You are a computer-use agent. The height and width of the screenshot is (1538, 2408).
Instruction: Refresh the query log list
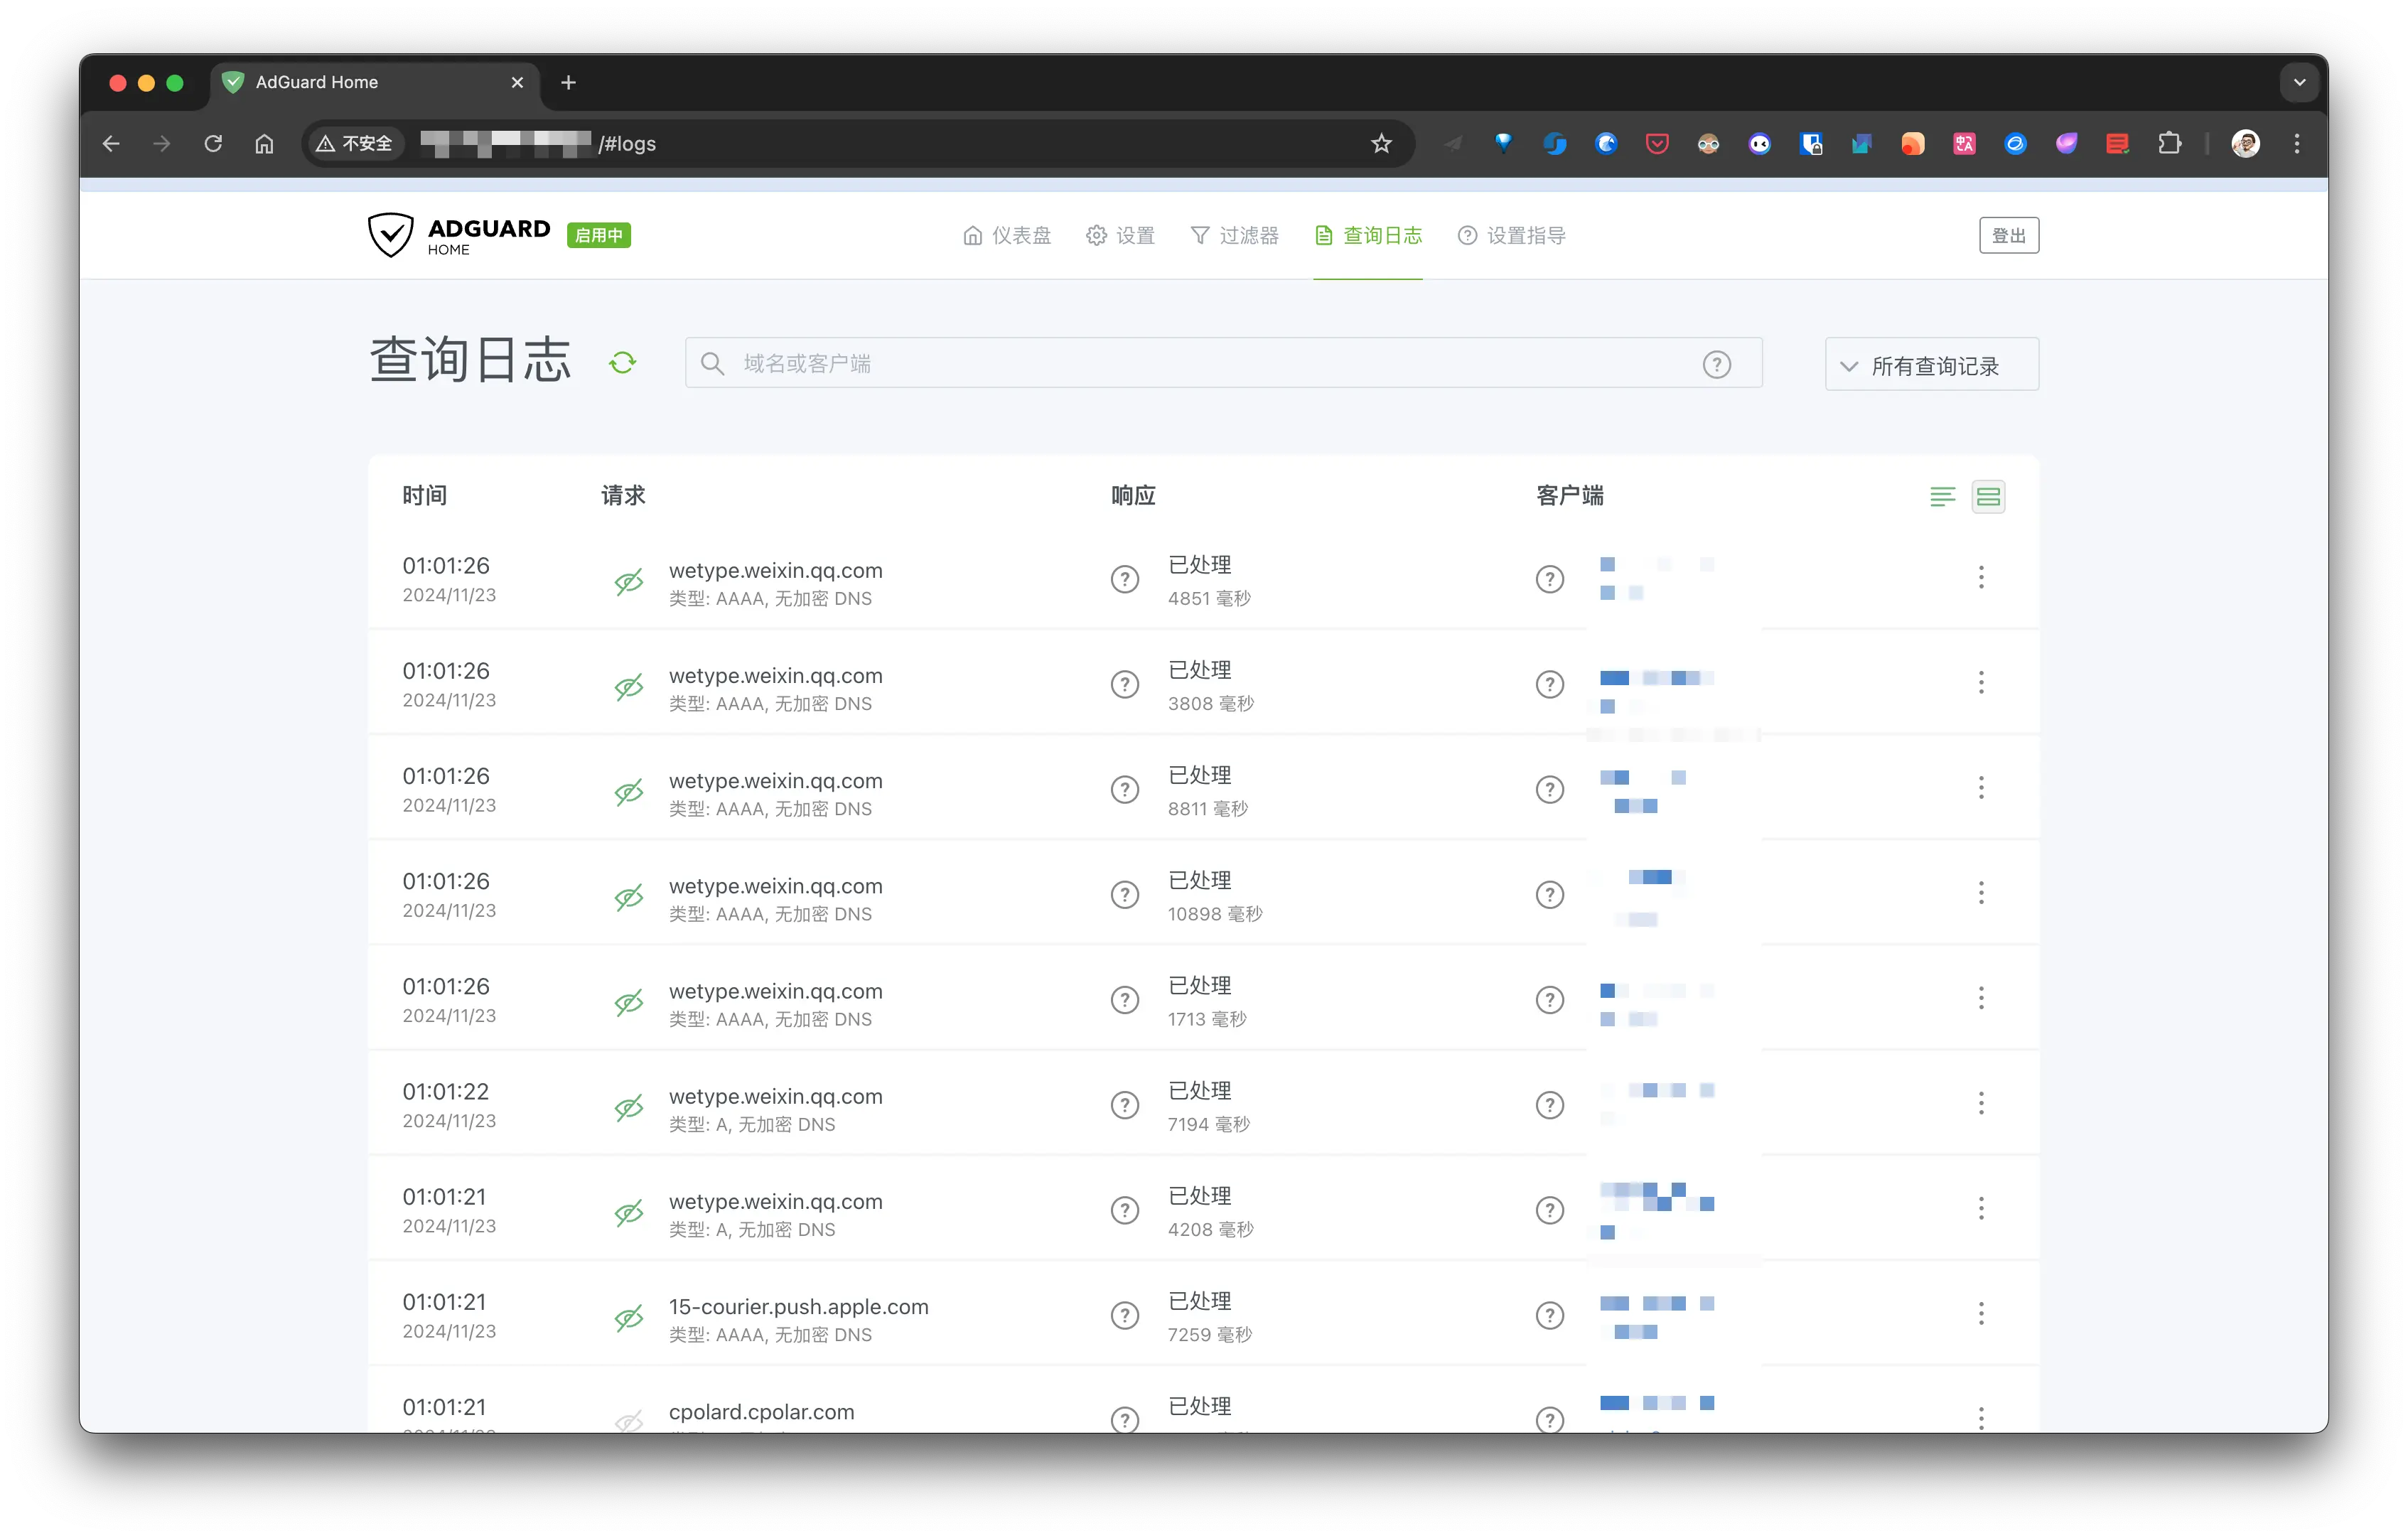[622, 362]
